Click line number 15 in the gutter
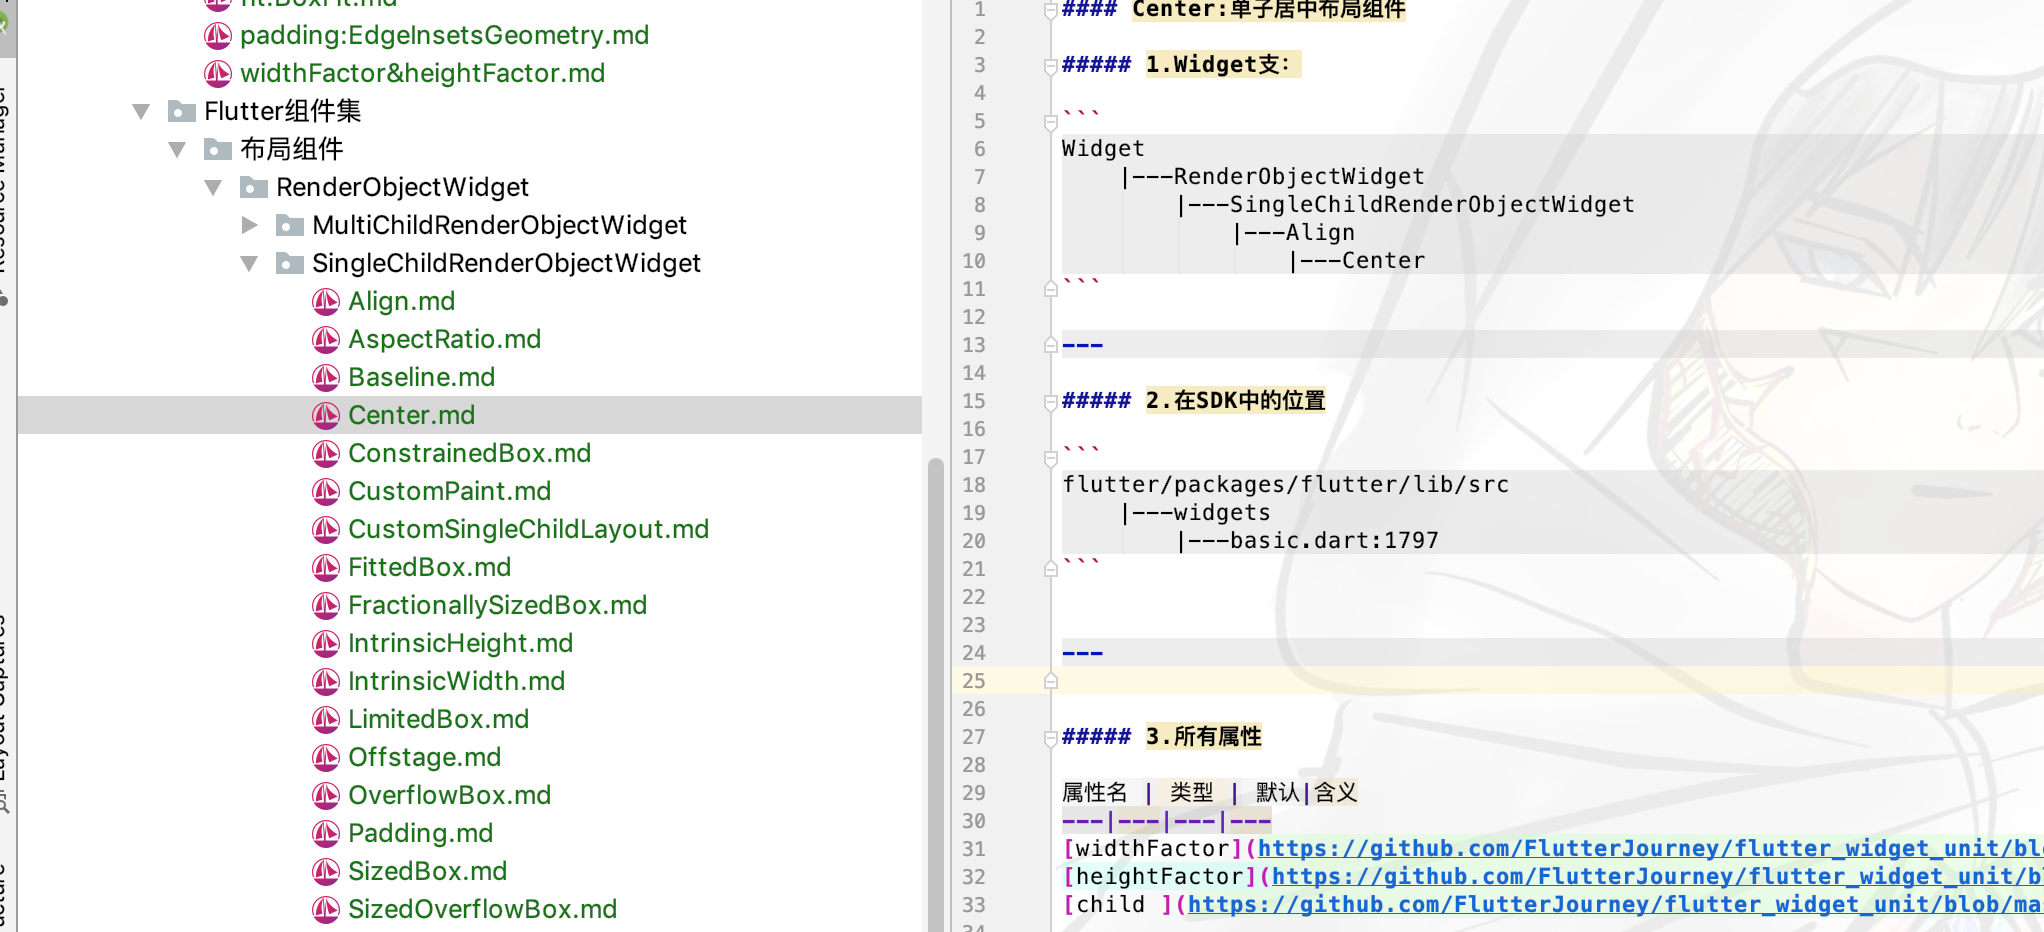 (974, 401)
